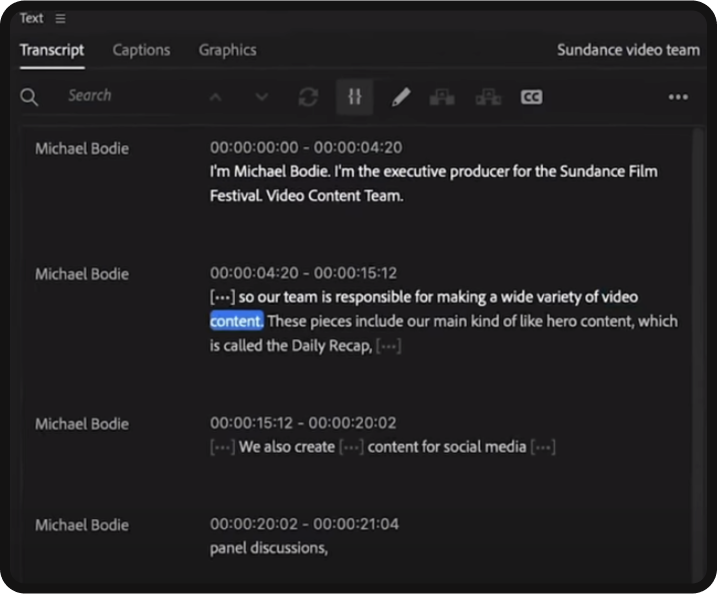
Task: Click the search magnifier icon
Action: point(29,97)
